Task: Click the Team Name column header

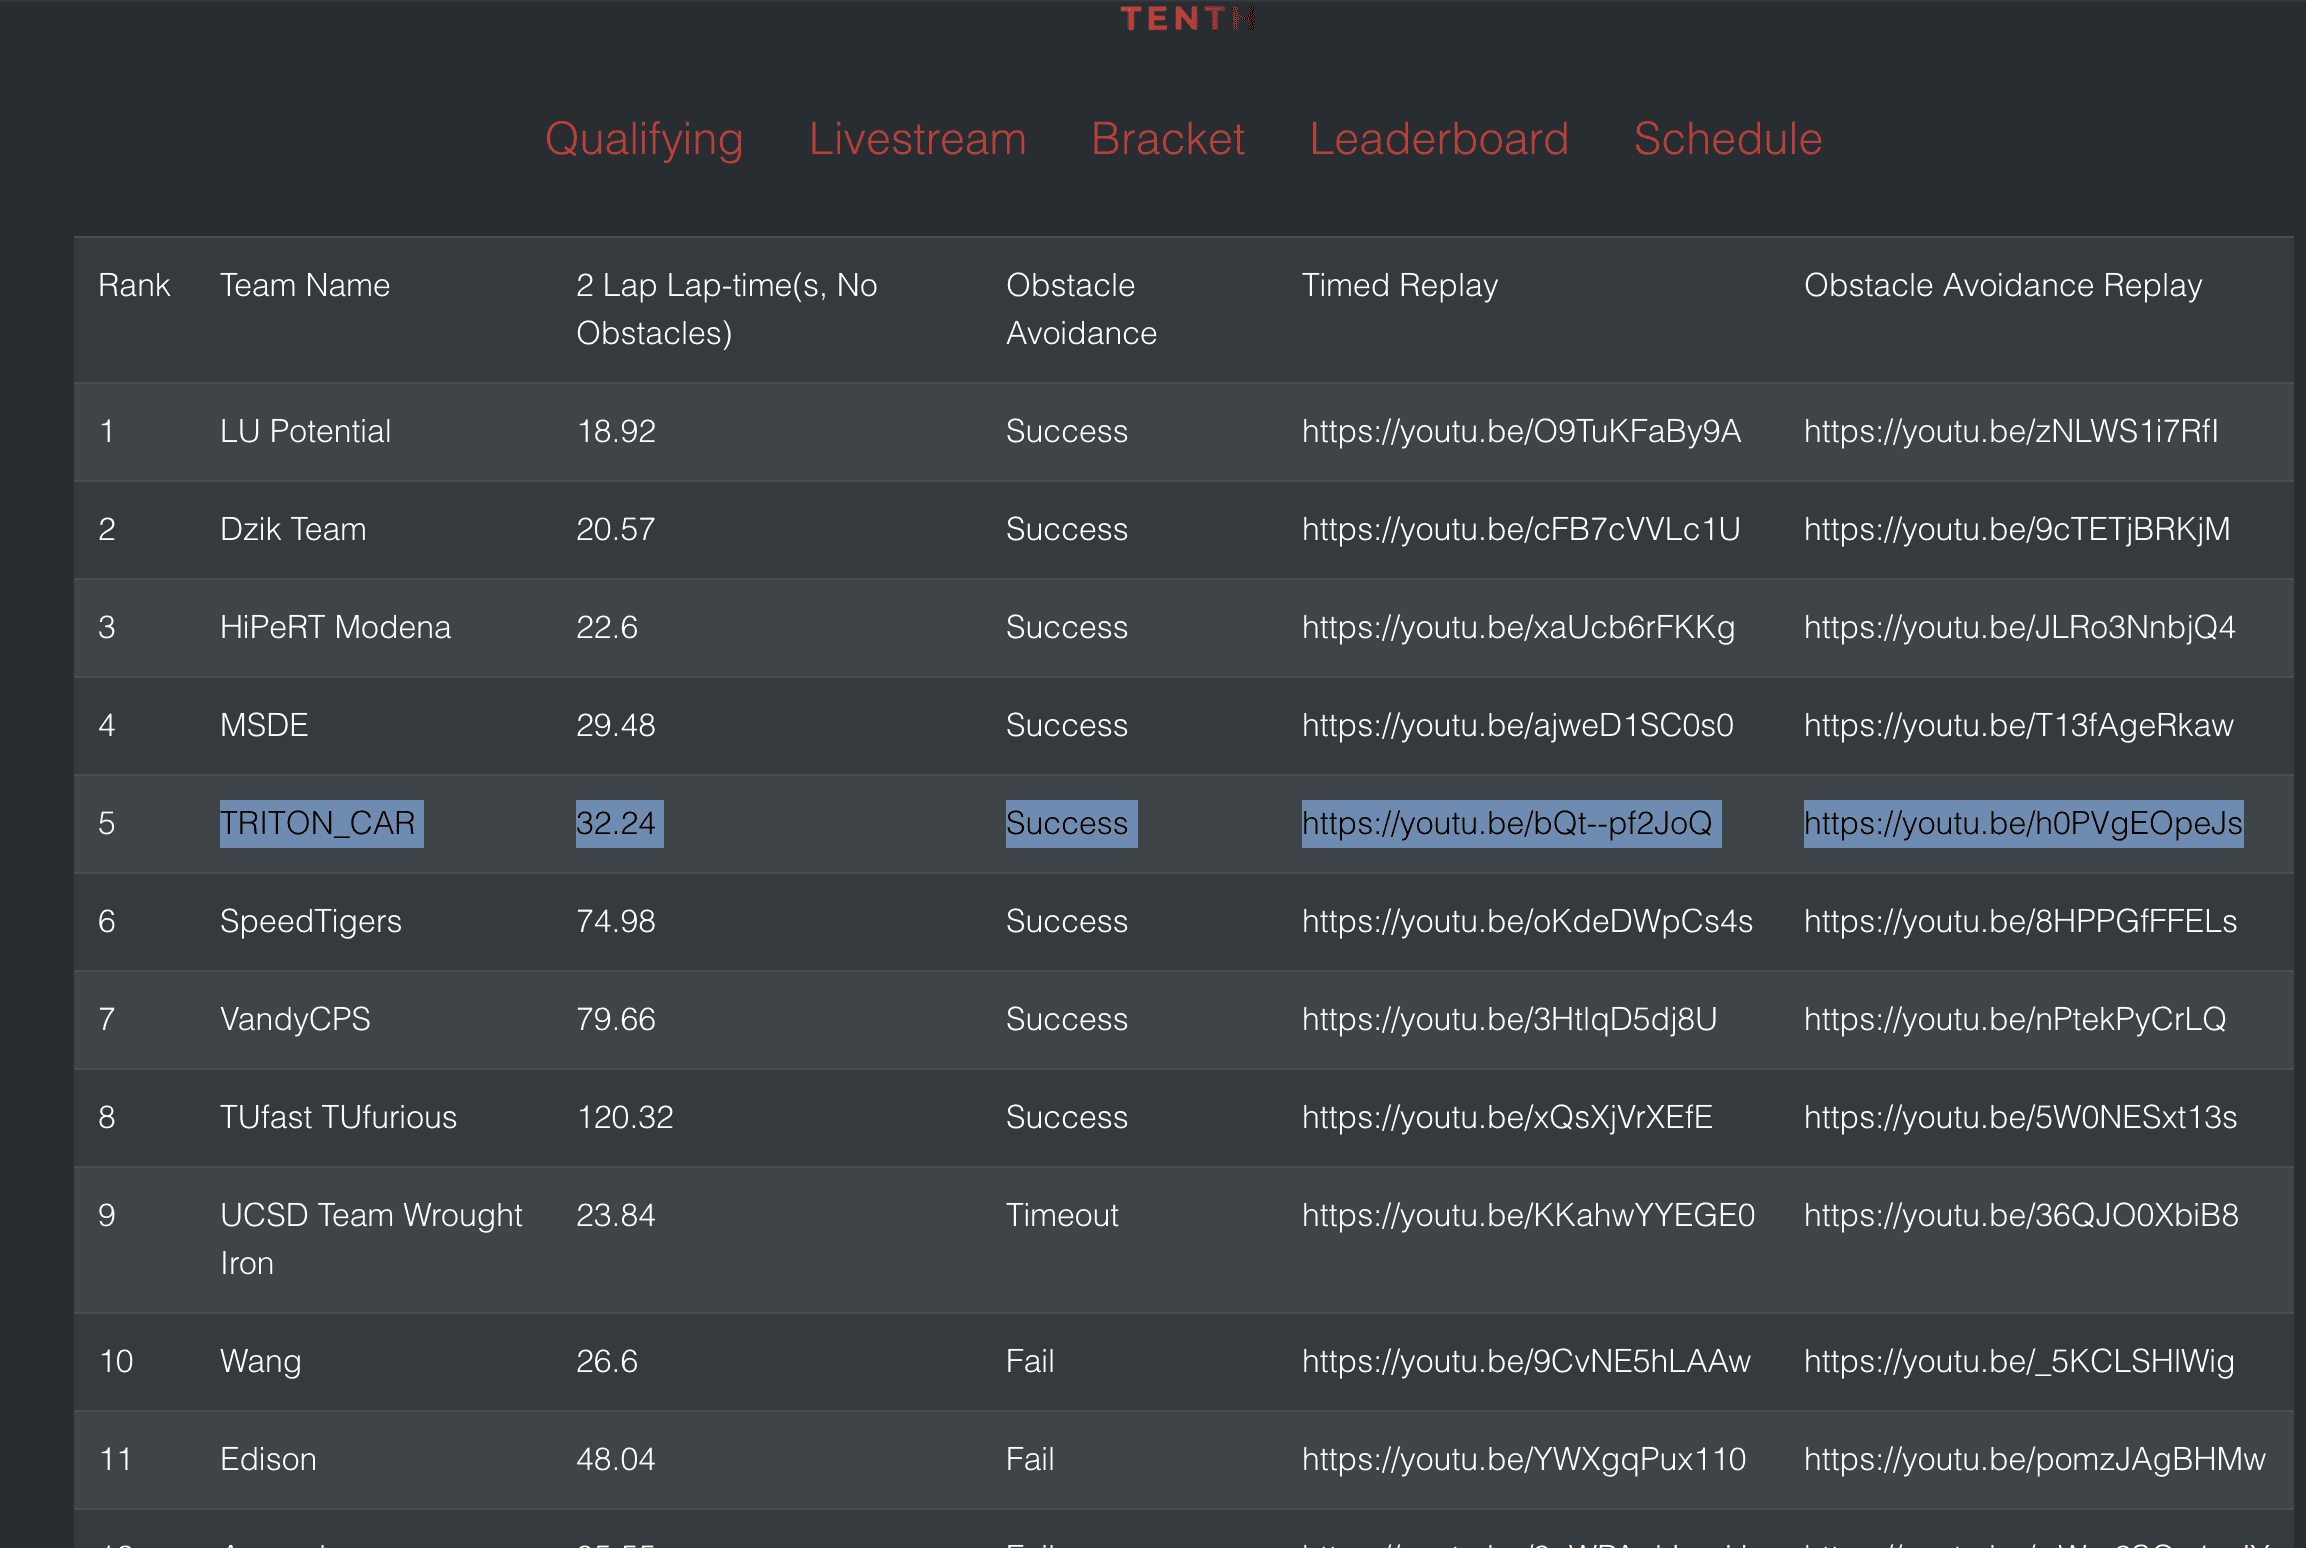Action: click(304, 285)
